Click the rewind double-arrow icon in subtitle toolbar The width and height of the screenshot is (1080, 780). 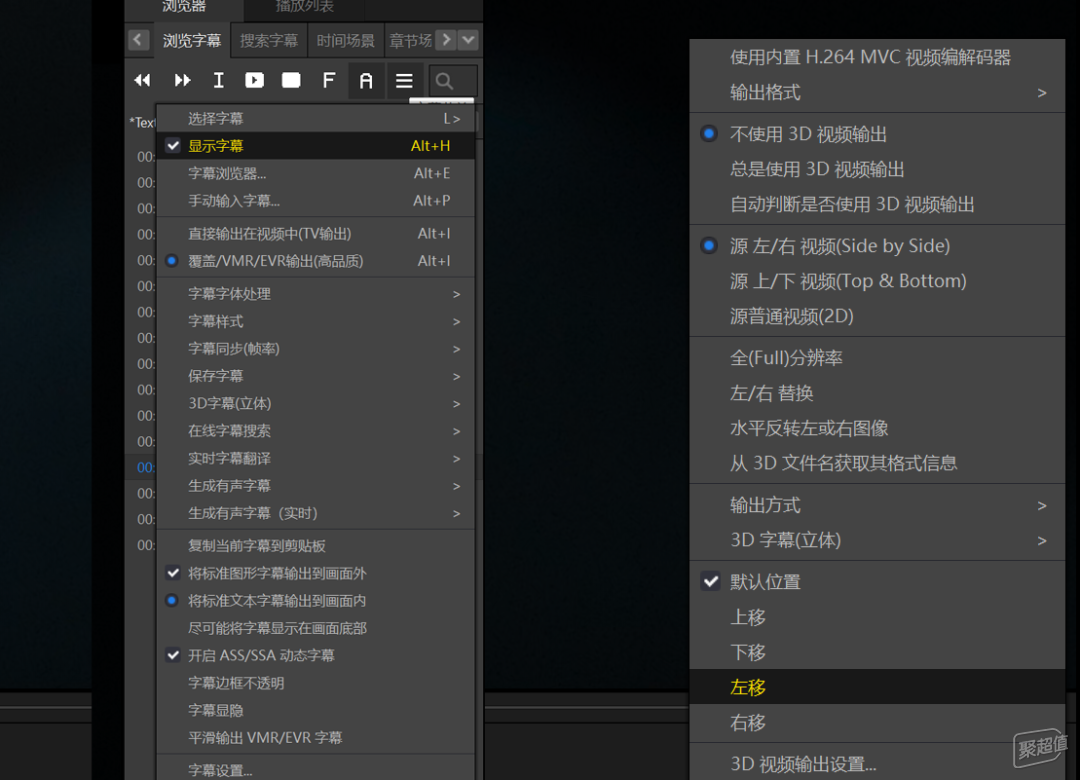143,80
